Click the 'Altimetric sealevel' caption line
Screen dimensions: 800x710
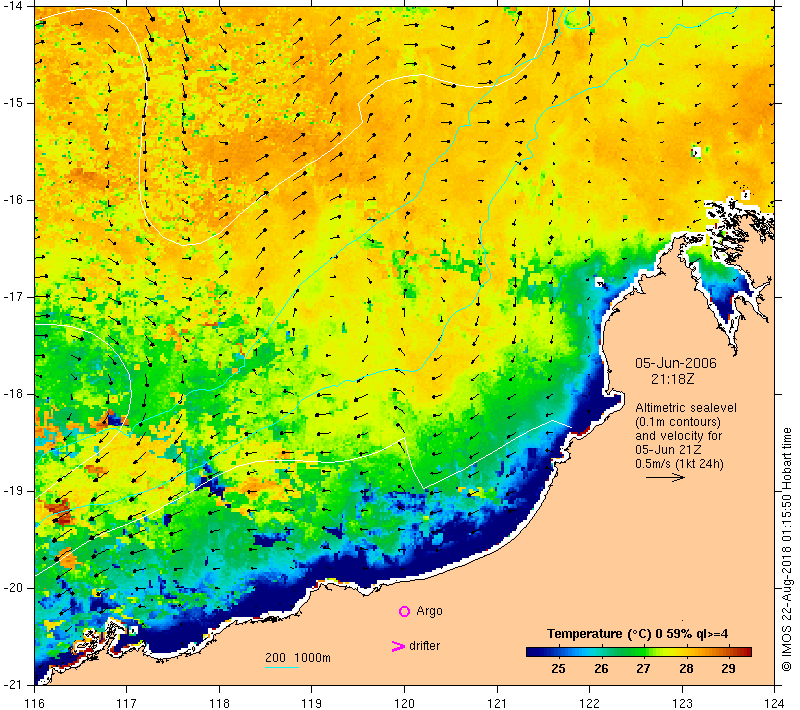coord(686,408)
